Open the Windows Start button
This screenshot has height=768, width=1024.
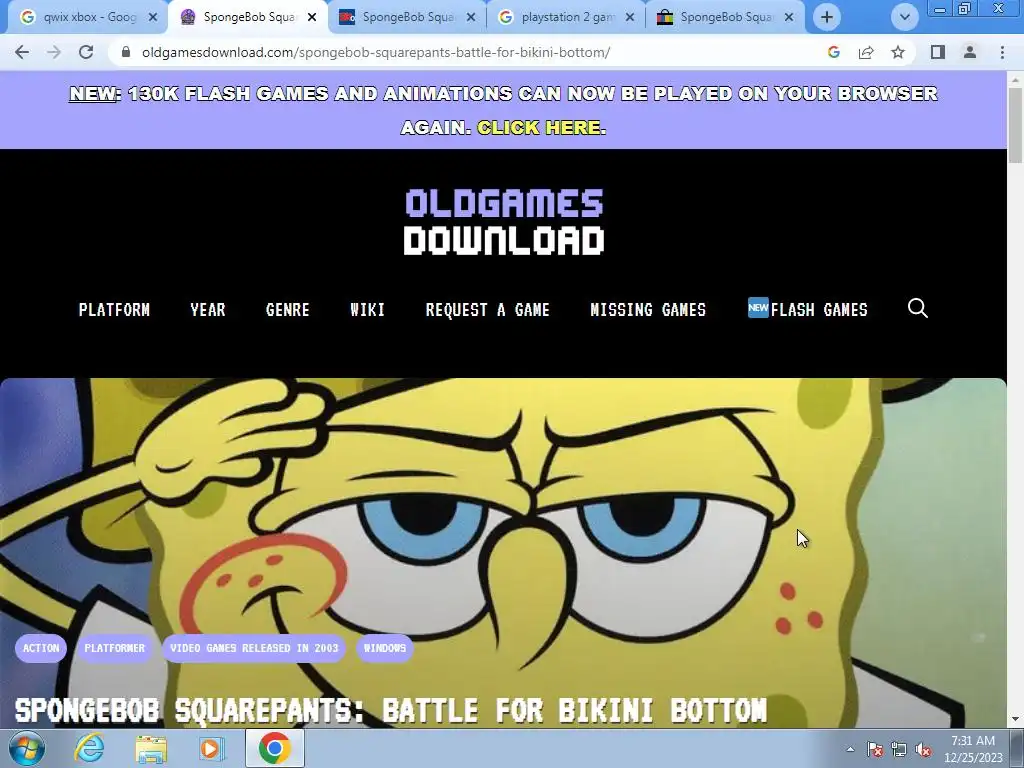pyautogui.click(x=26, y=748)
